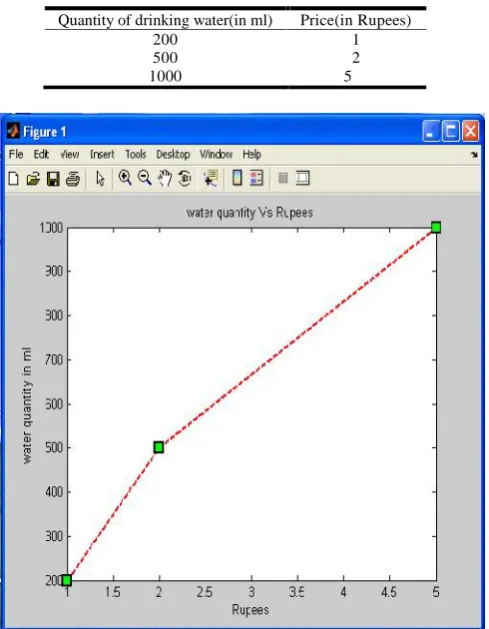Minimize the Figure 1 window
The width and height of the screenshot is (489, 629).
click(x=431, y=131)
